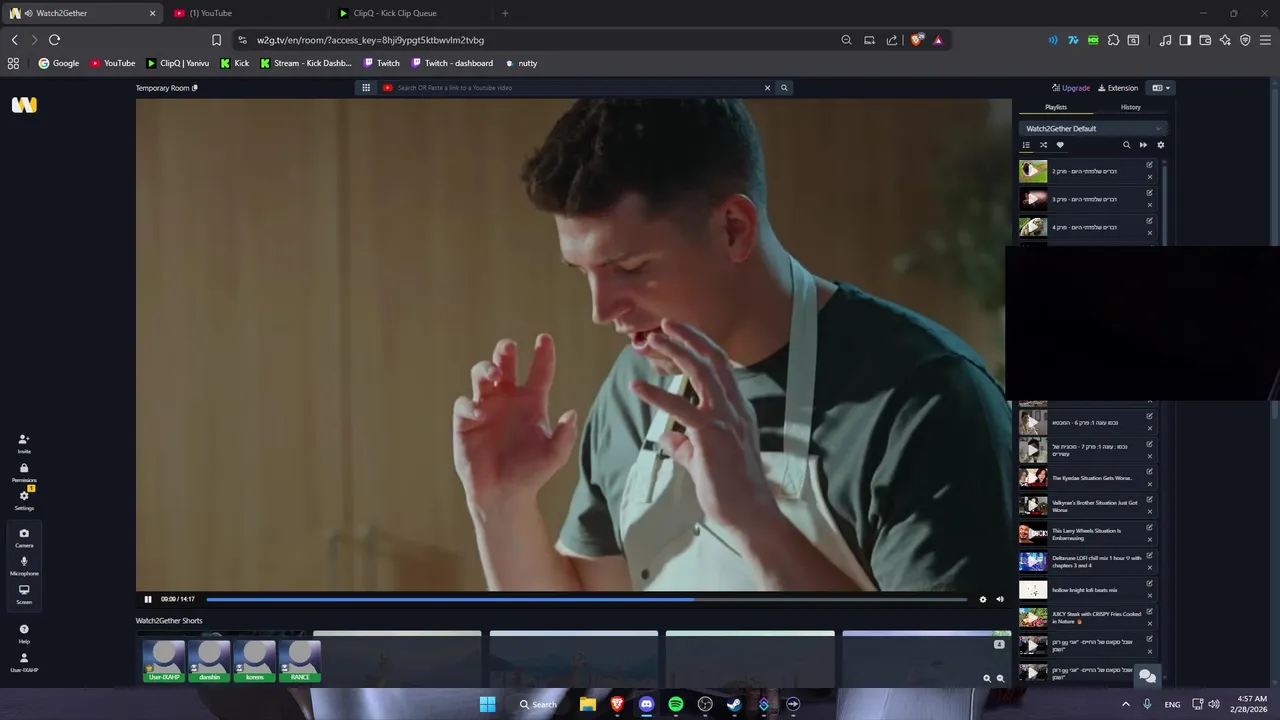The image size is (1280, 720).
Task: Play 'The Kyedae Situation Gets Worse' item
Action: pyautogui.click(x=1033, y=478)
